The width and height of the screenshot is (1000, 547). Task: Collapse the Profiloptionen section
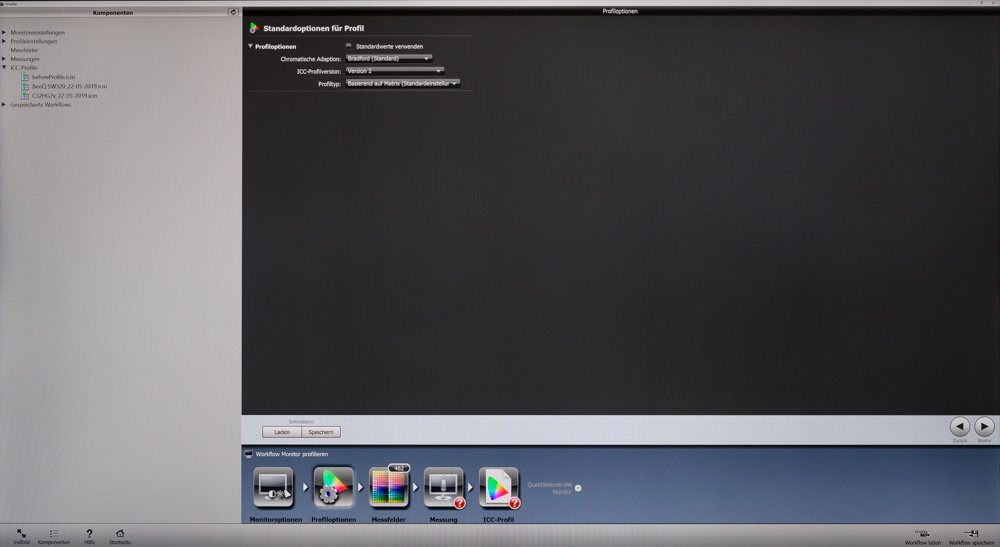tap(251, 47)
